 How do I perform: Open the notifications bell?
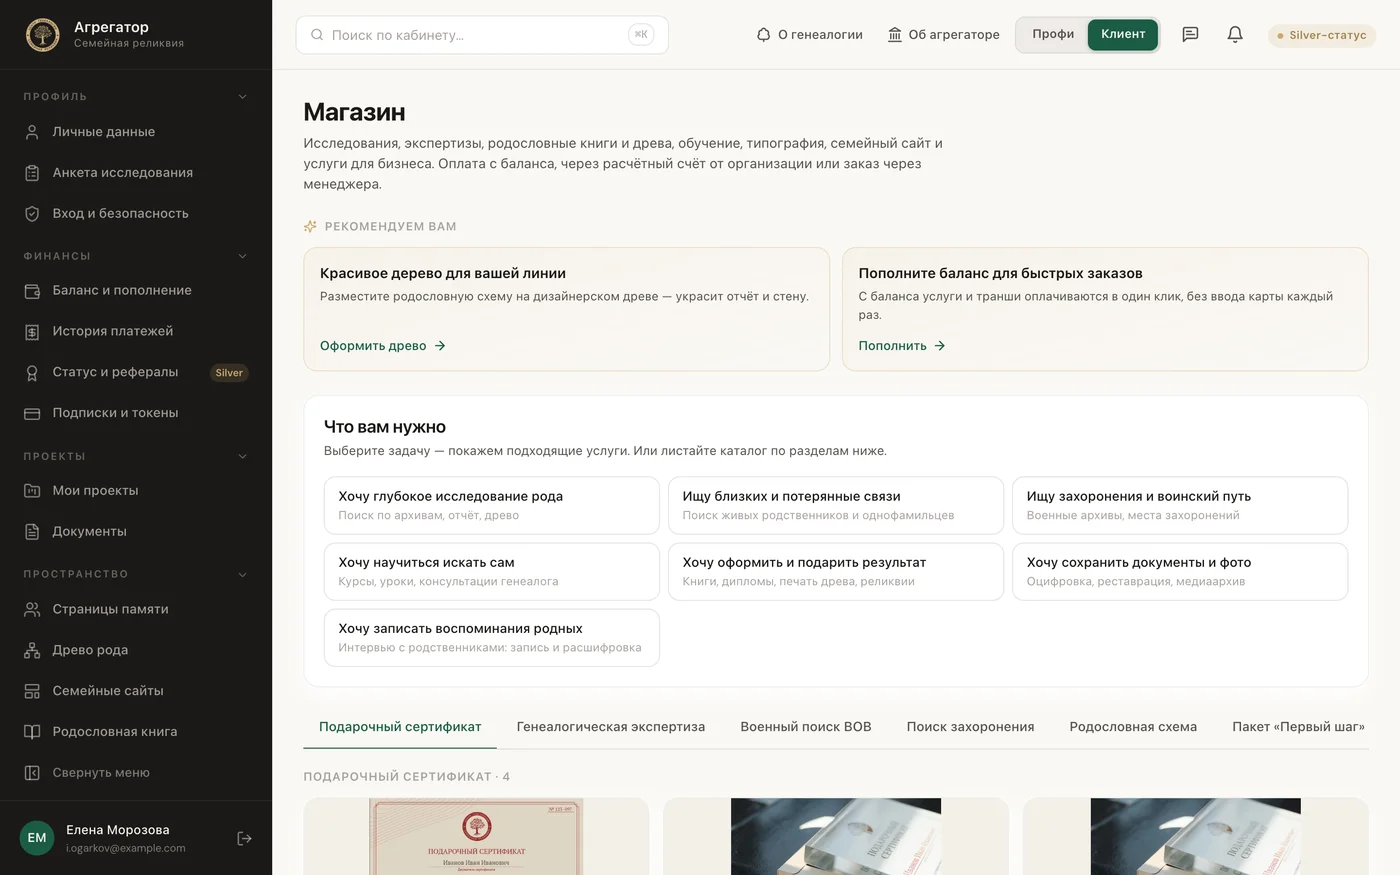pyautogui.click(x=1235, y=35)
